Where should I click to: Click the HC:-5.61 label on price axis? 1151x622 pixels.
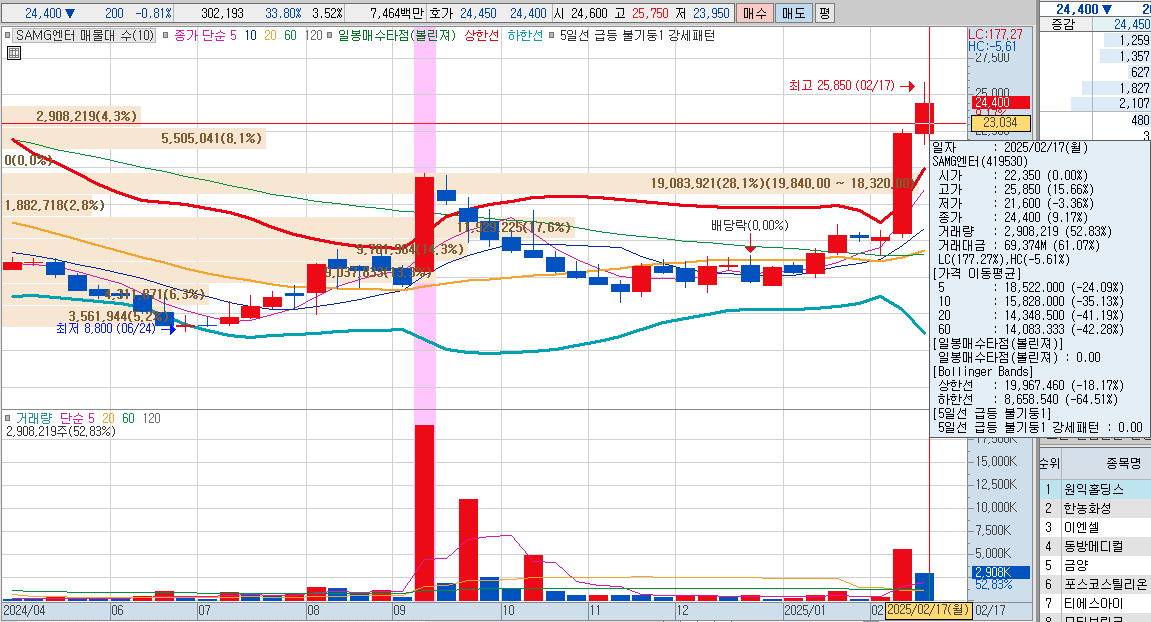point(992,46)
